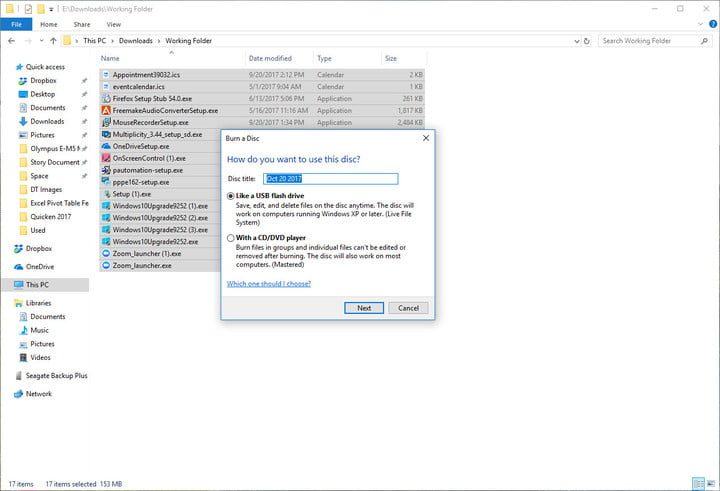Click the Disc title text field
Screen dimensions: 720x491
pos(330,179)
